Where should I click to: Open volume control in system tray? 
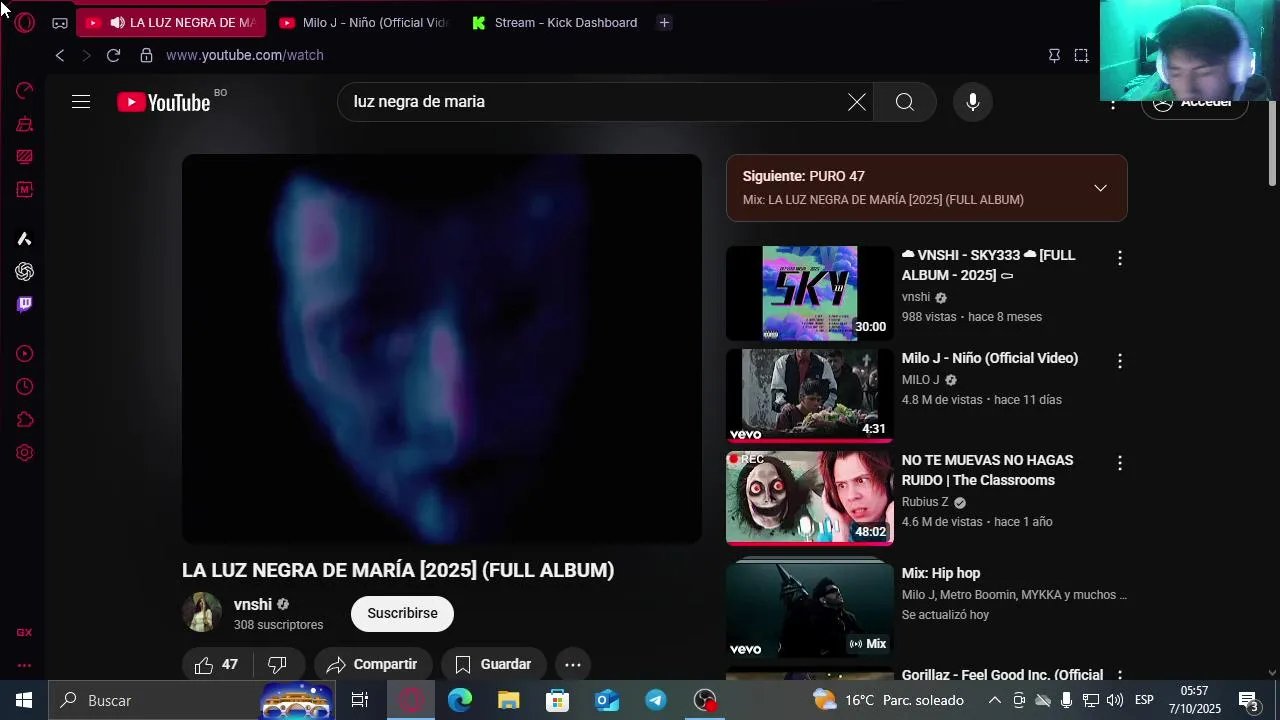point(1115,700)
